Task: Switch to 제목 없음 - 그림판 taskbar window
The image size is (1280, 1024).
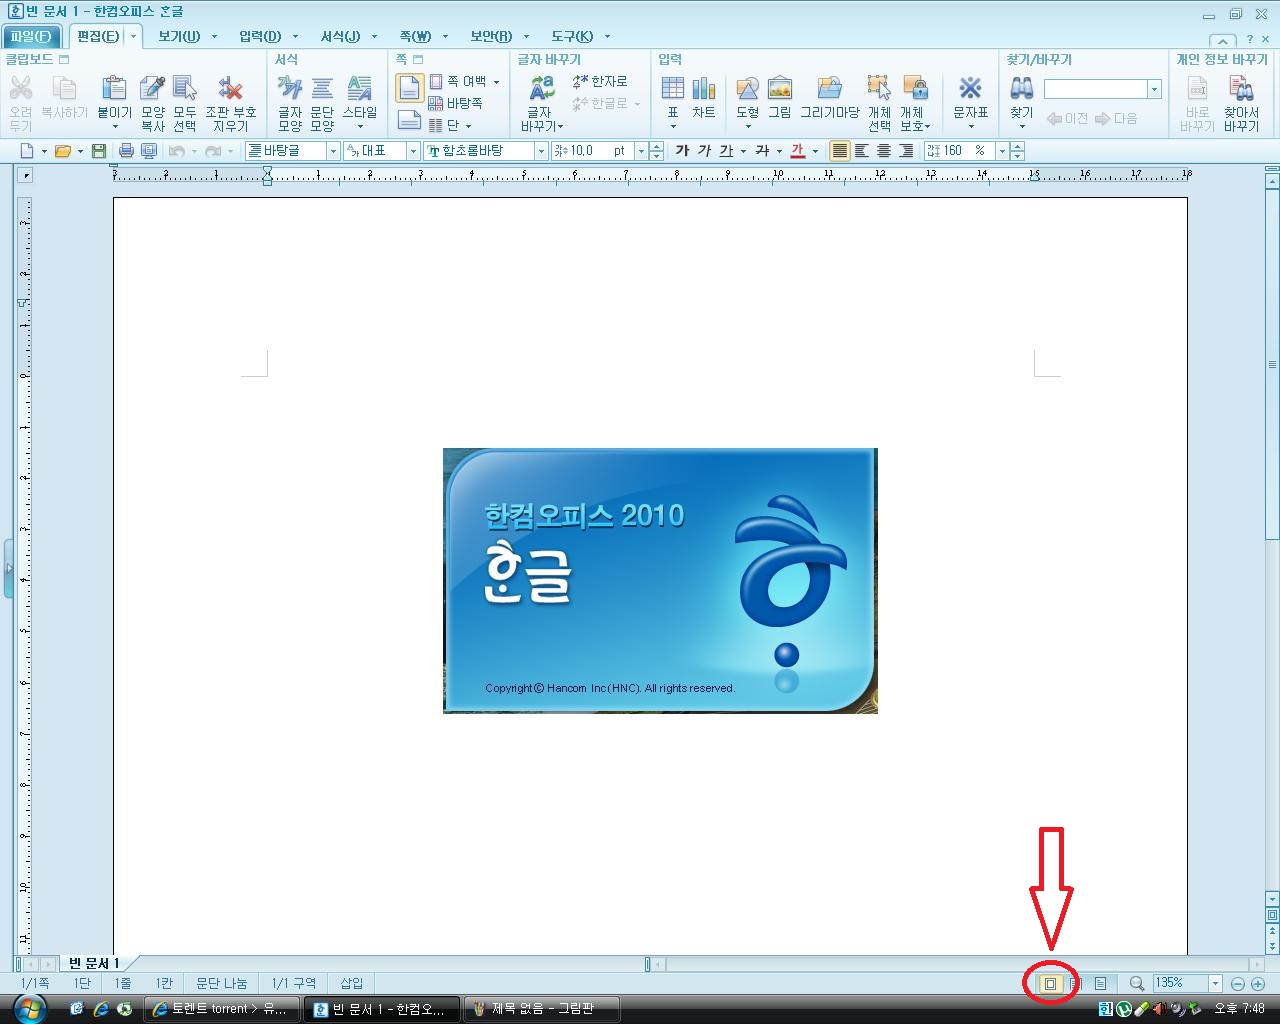Action: coord(541,1009)
